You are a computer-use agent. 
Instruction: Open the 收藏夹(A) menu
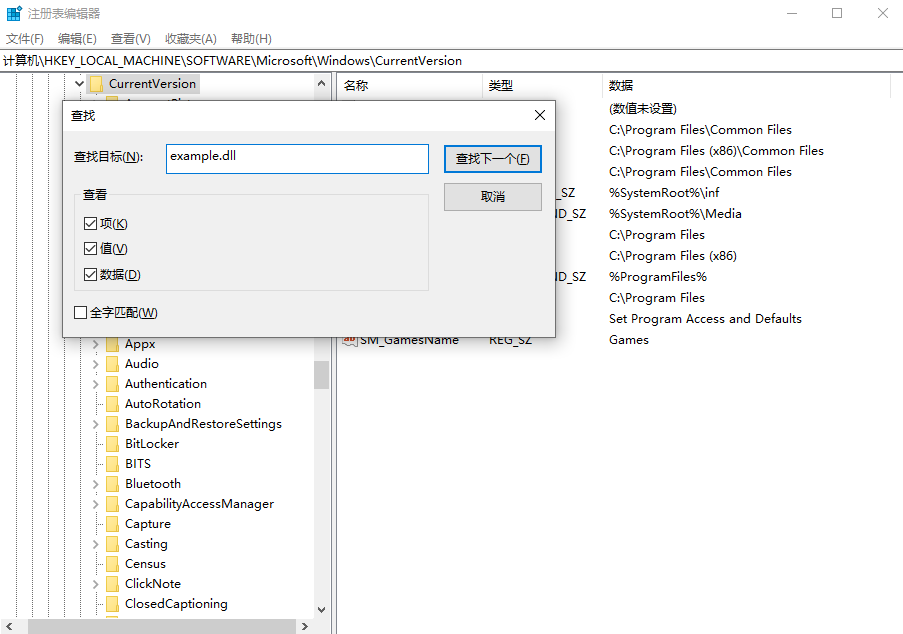tap(190, 39)
